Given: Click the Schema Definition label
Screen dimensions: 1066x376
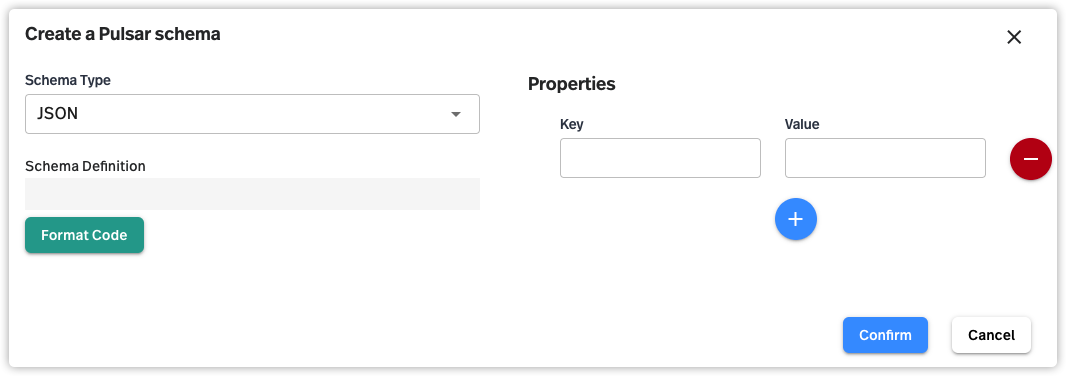Looking at the screenshot, I should click(x=85, y=166).
